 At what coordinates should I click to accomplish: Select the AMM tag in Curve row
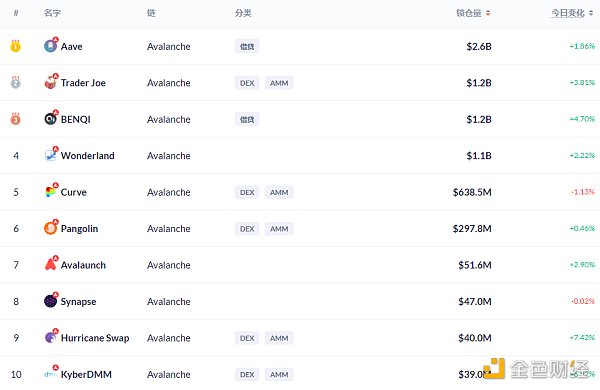[279, 192]
